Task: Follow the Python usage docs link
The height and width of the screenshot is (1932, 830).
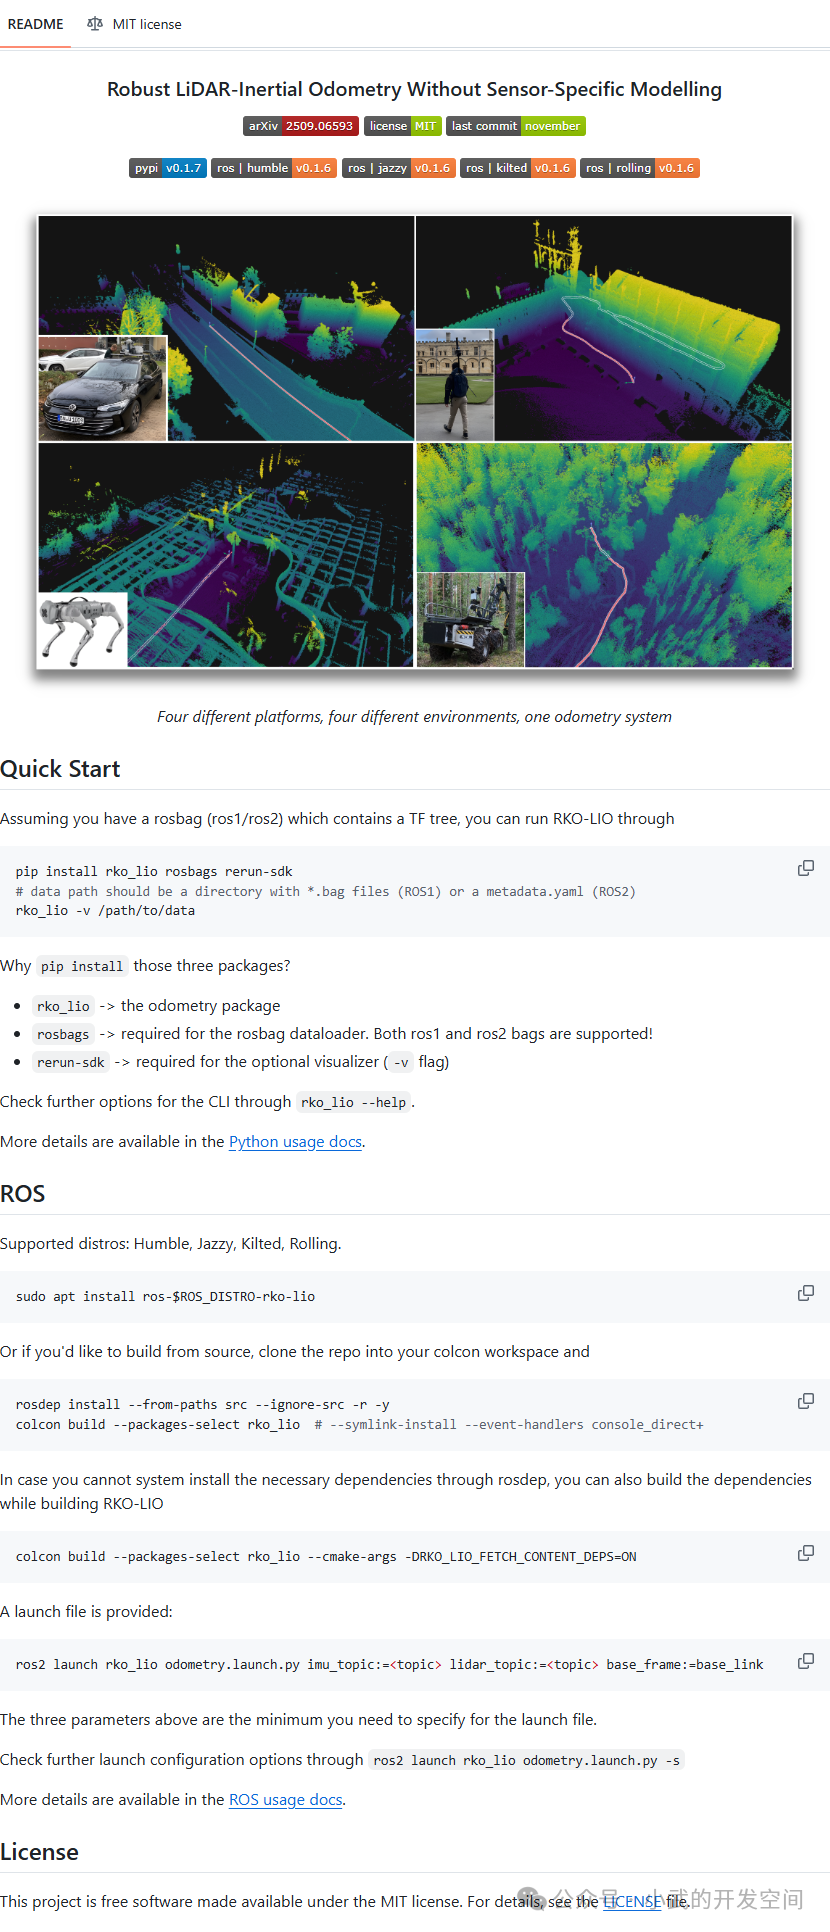Action: (295, 1142)
